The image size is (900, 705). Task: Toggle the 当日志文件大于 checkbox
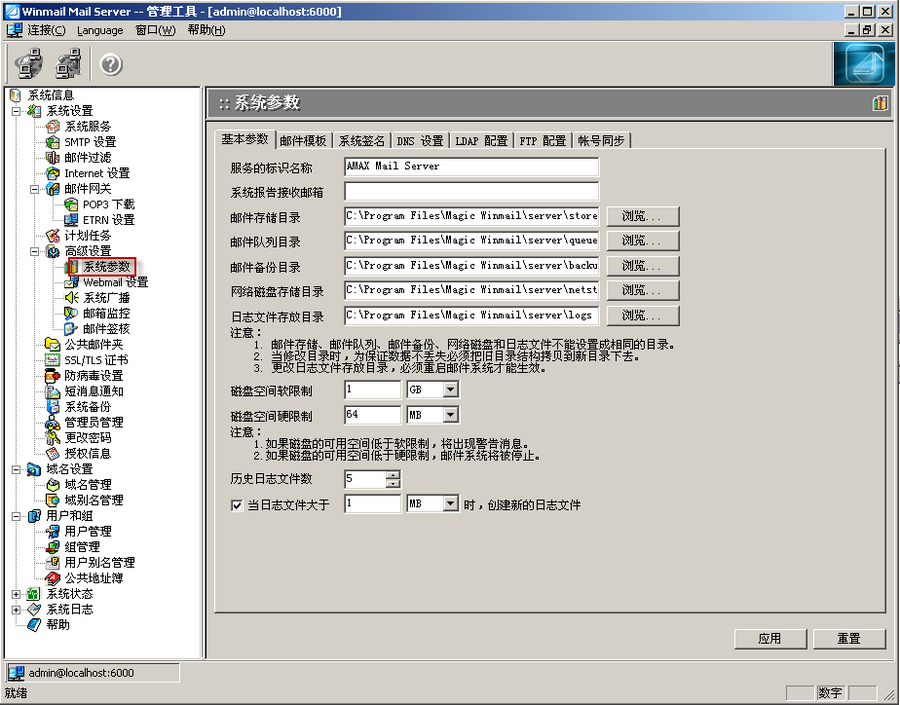click(x=236, y=505)
